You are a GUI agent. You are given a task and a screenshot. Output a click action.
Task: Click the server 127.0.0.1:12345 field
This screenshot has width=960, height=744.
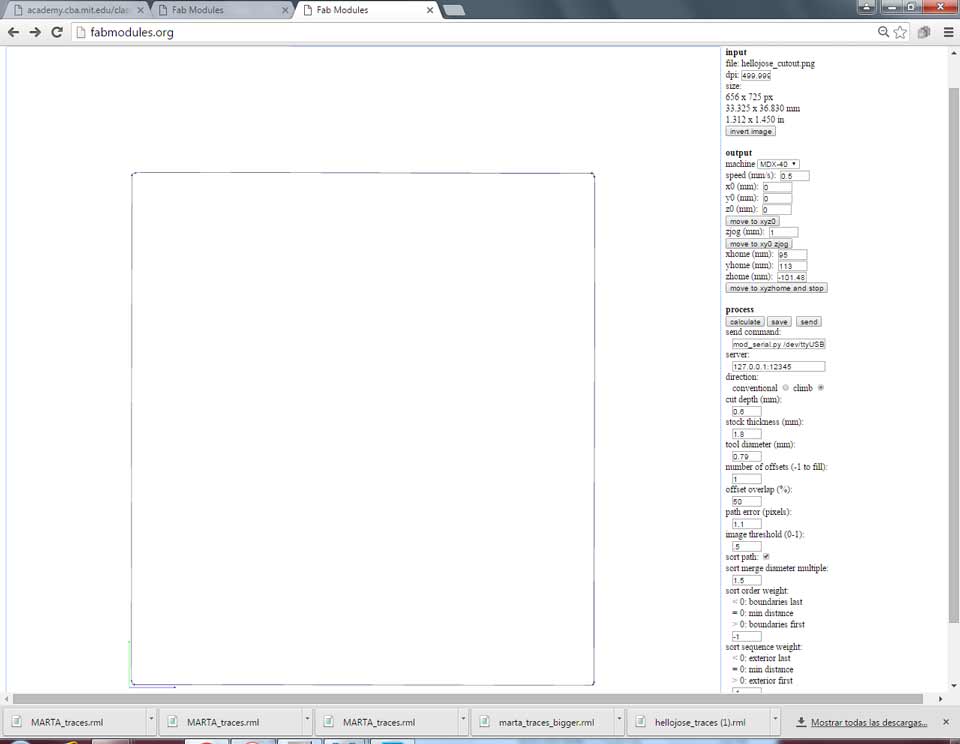tap(778, 366)
